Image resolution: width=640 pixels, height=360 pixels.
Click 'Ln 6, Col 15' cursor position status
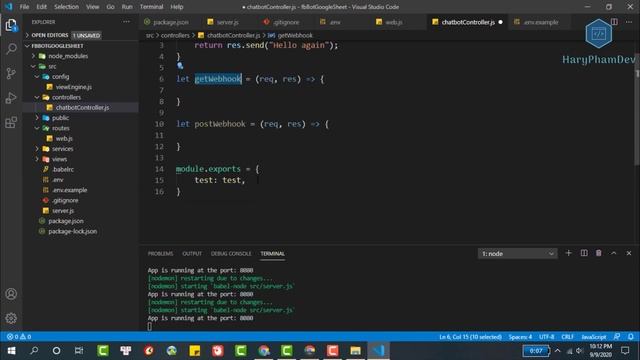coord(470,337)
